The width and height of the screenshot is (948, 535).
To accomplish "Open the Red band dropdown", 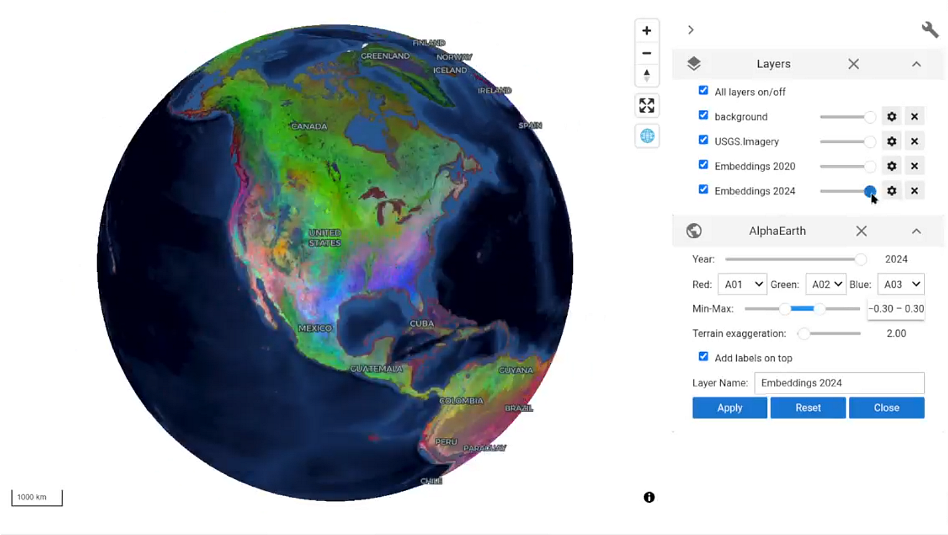I will click(742, 284).
